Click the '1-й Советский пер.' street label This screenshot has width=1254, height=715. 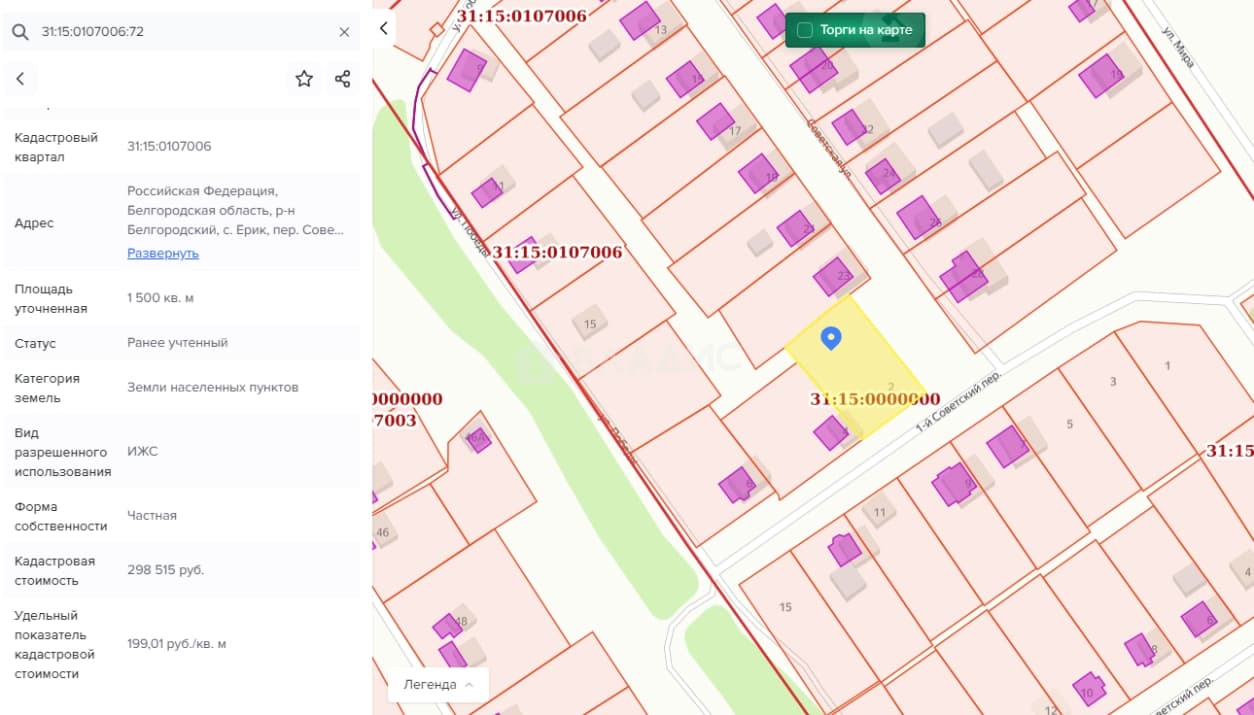(958, 401)
